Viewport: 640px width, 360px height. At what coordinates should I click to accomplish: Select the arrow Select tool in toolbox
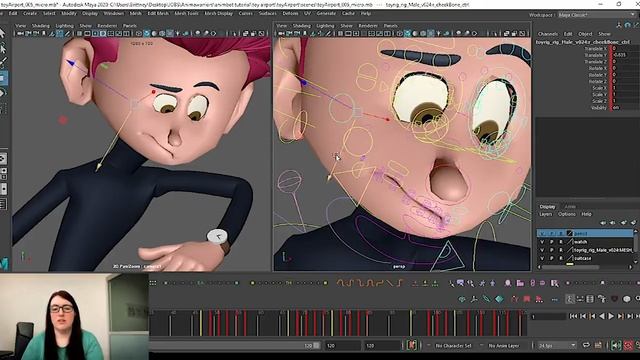tap(2, 33)
